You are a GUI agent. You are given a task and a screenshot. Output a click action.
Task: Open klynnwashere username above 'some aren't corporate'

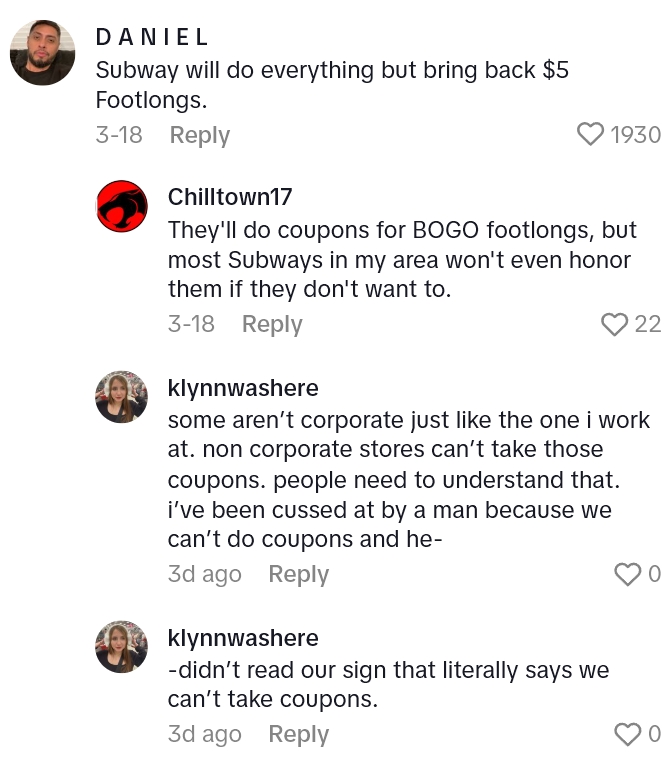tap(243, 387)
